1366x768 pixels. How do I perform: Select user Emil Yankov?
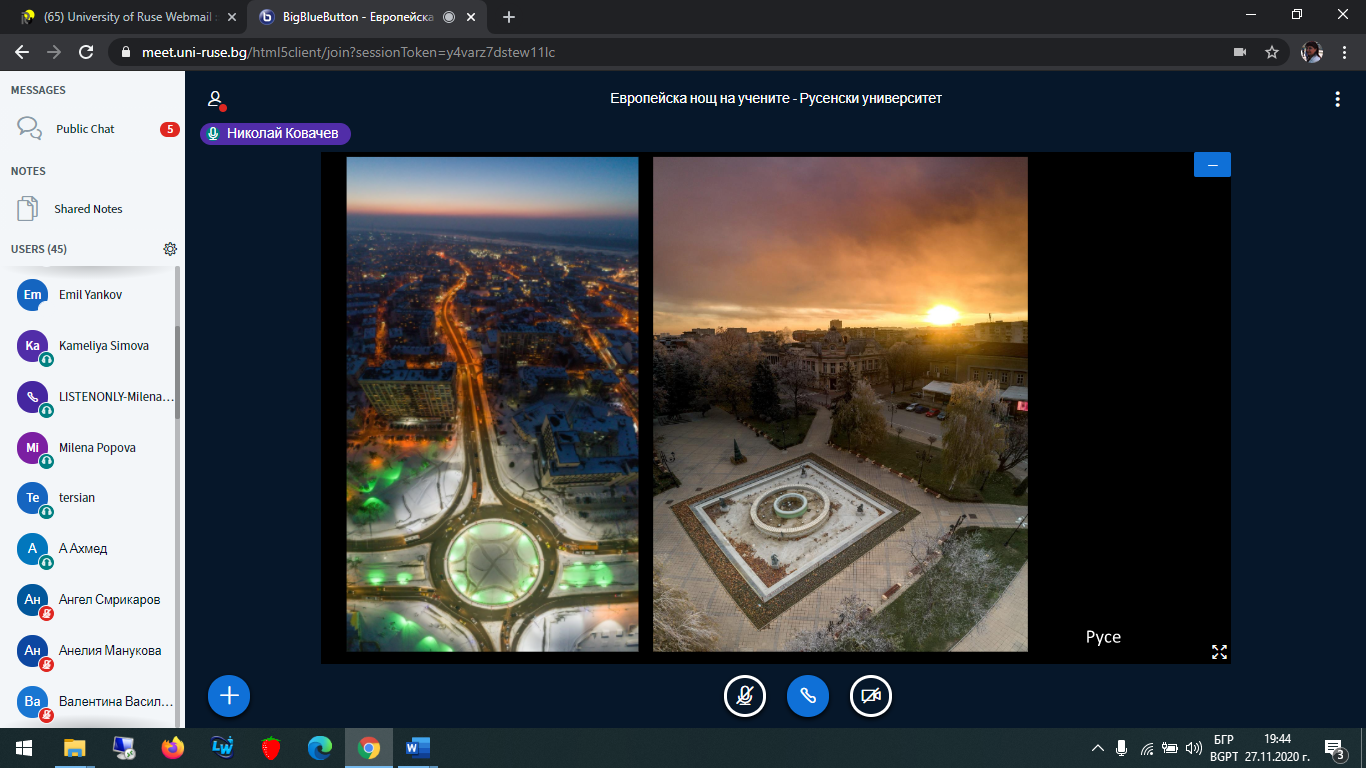(x=90, y=295)
